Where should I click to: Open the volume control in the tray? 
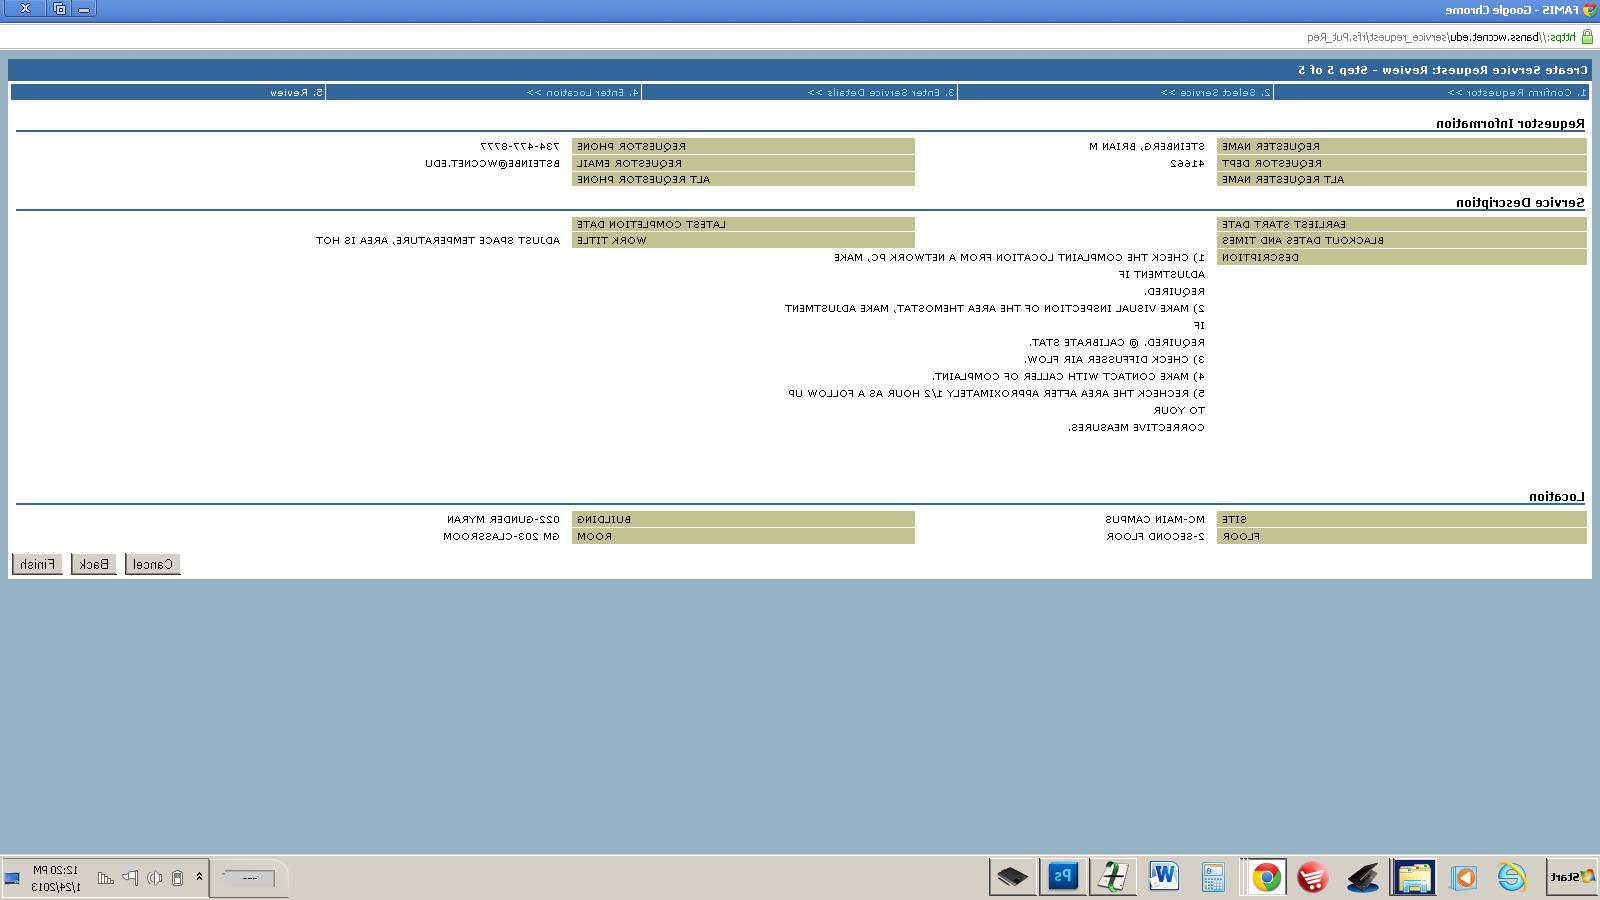pos(154,878)
